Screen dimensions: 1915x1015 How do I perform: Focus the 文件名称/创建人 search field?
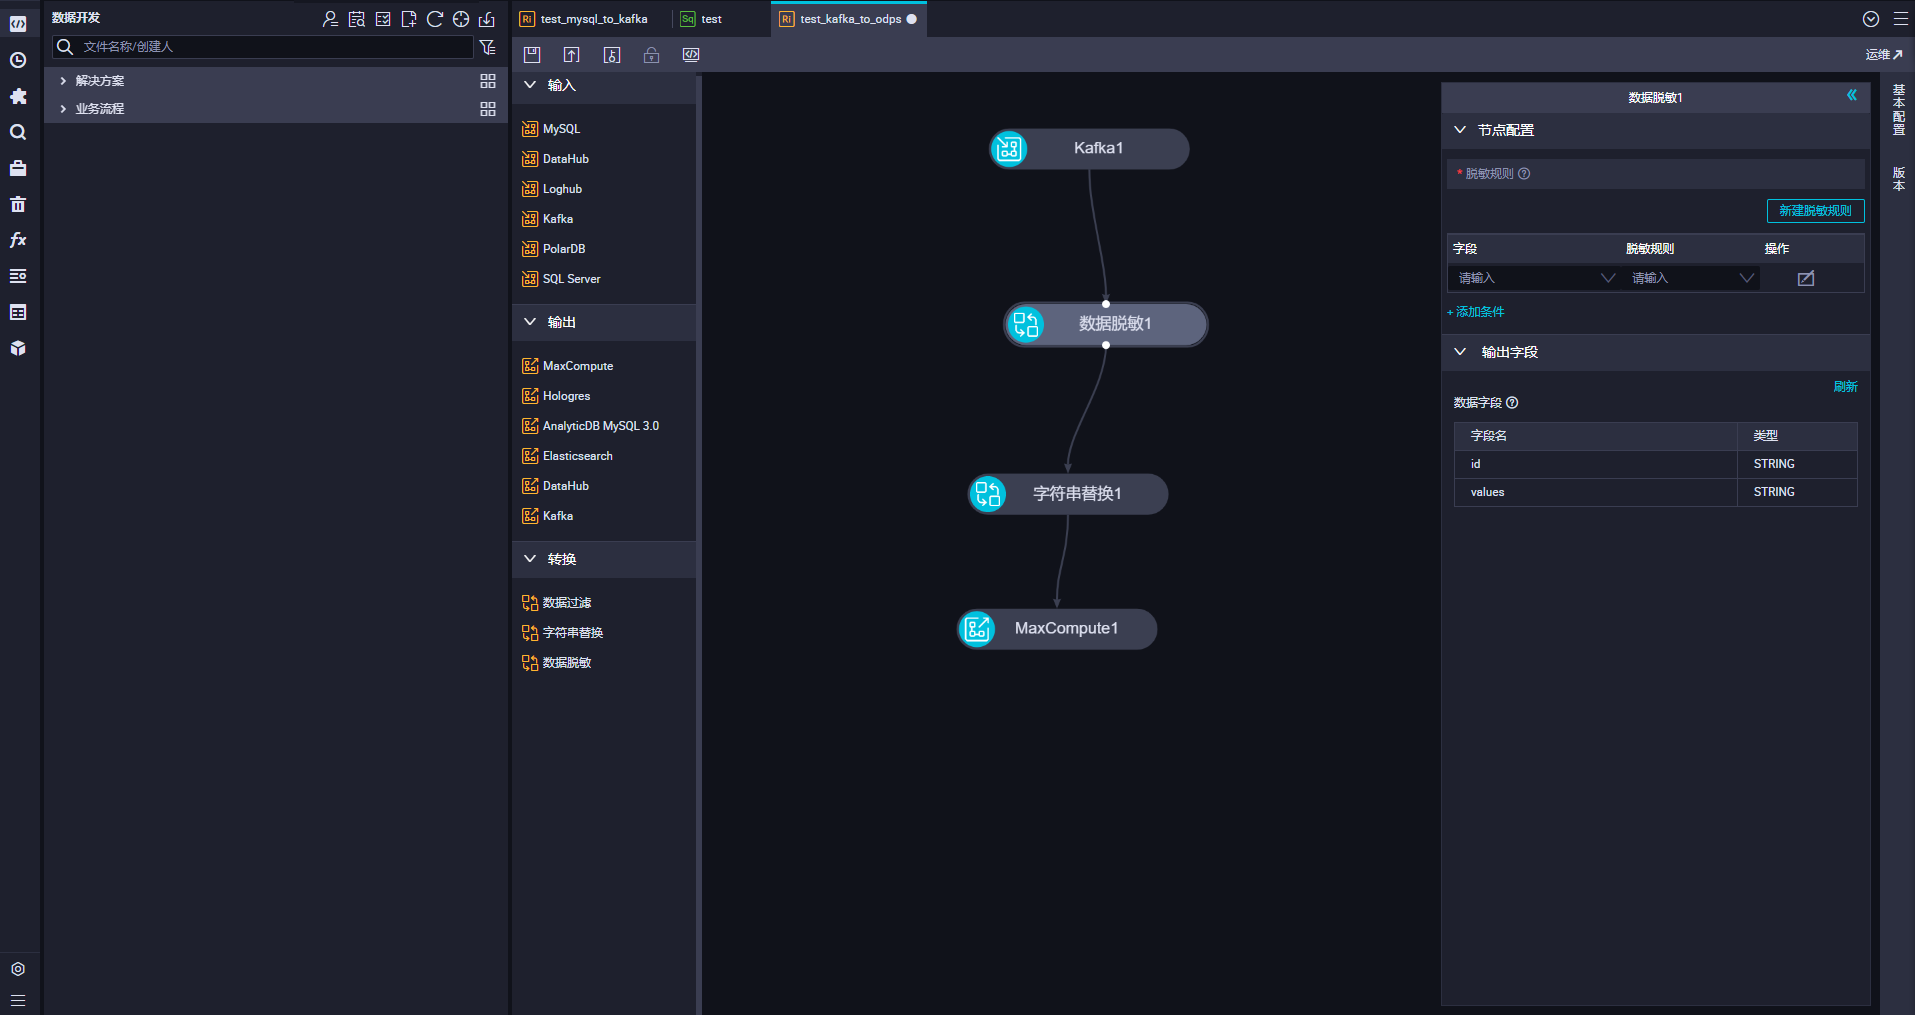[x=263, y=47]
